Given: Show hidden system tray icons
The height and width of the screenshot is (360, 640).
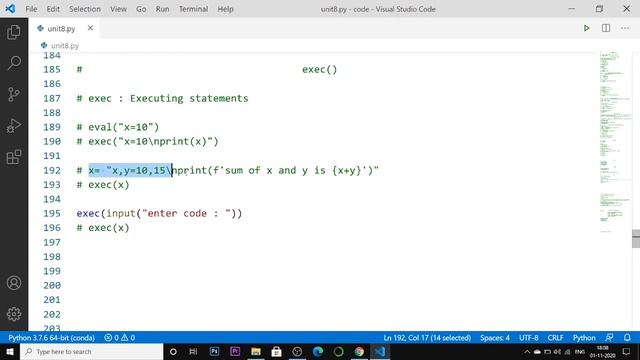Looking at the screenshot, I should (x=527, y=352).
